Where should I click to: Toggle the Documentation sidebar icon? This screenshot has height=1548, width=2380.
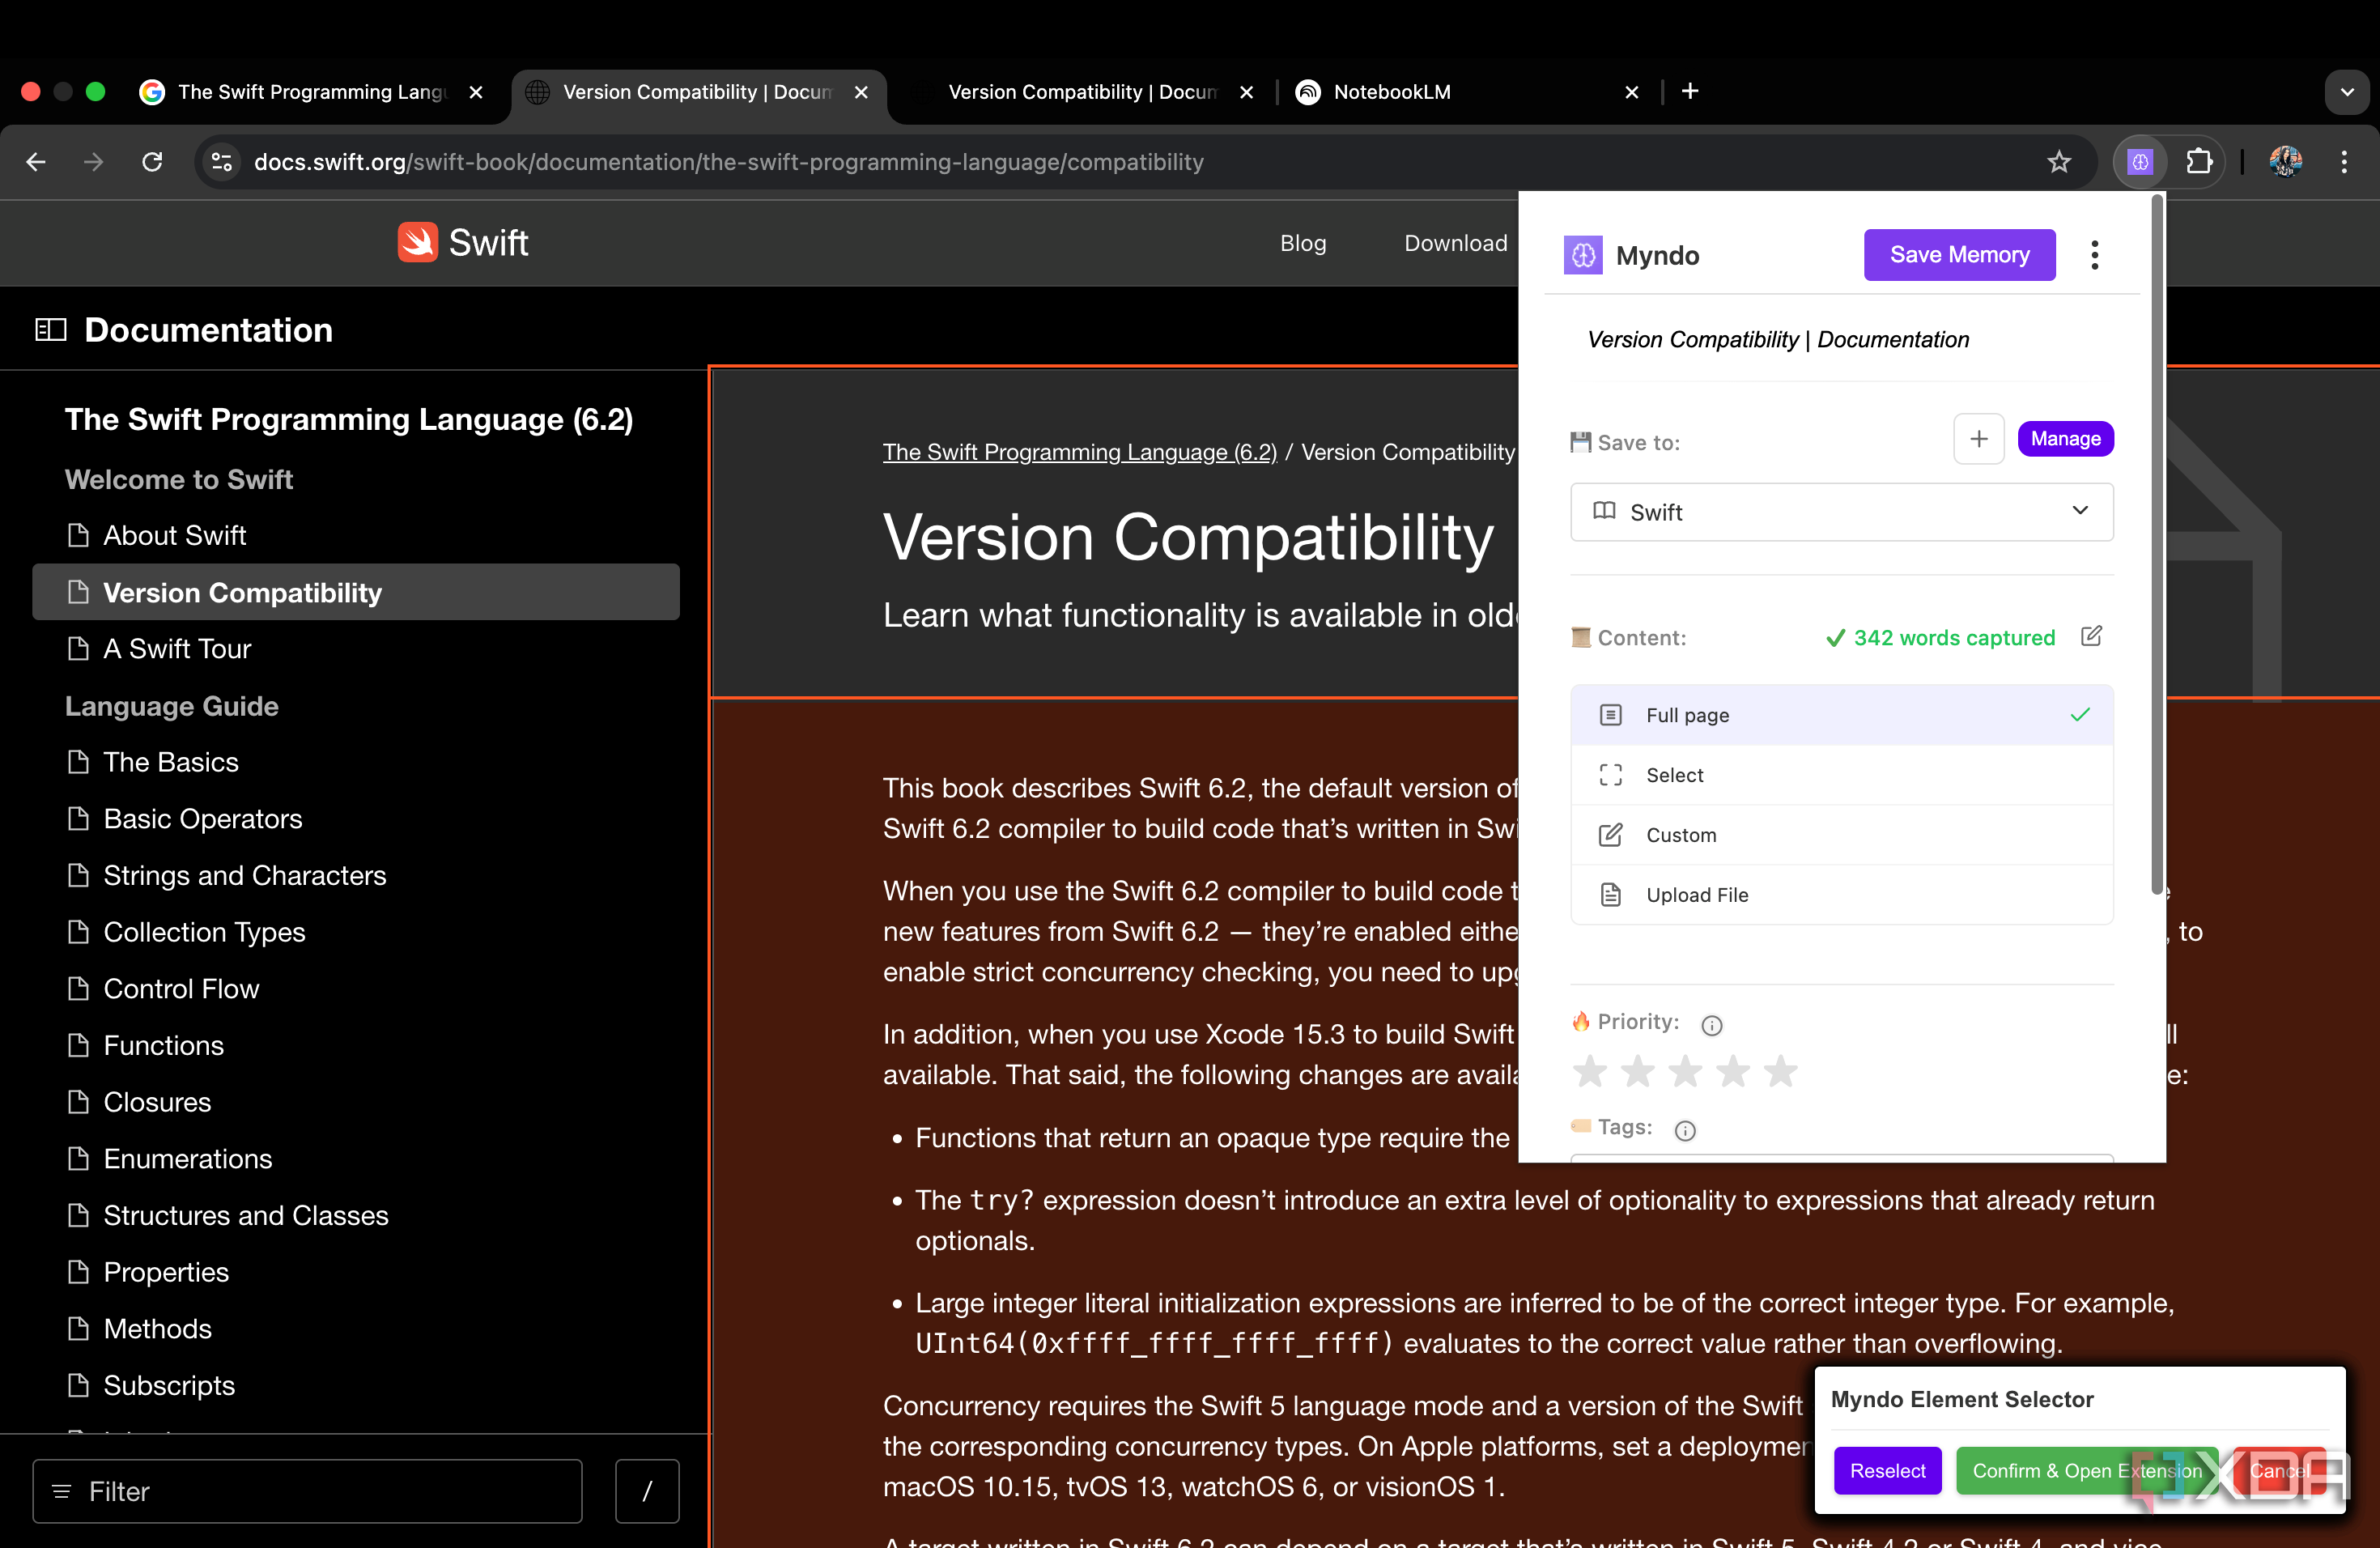point(51,330)
